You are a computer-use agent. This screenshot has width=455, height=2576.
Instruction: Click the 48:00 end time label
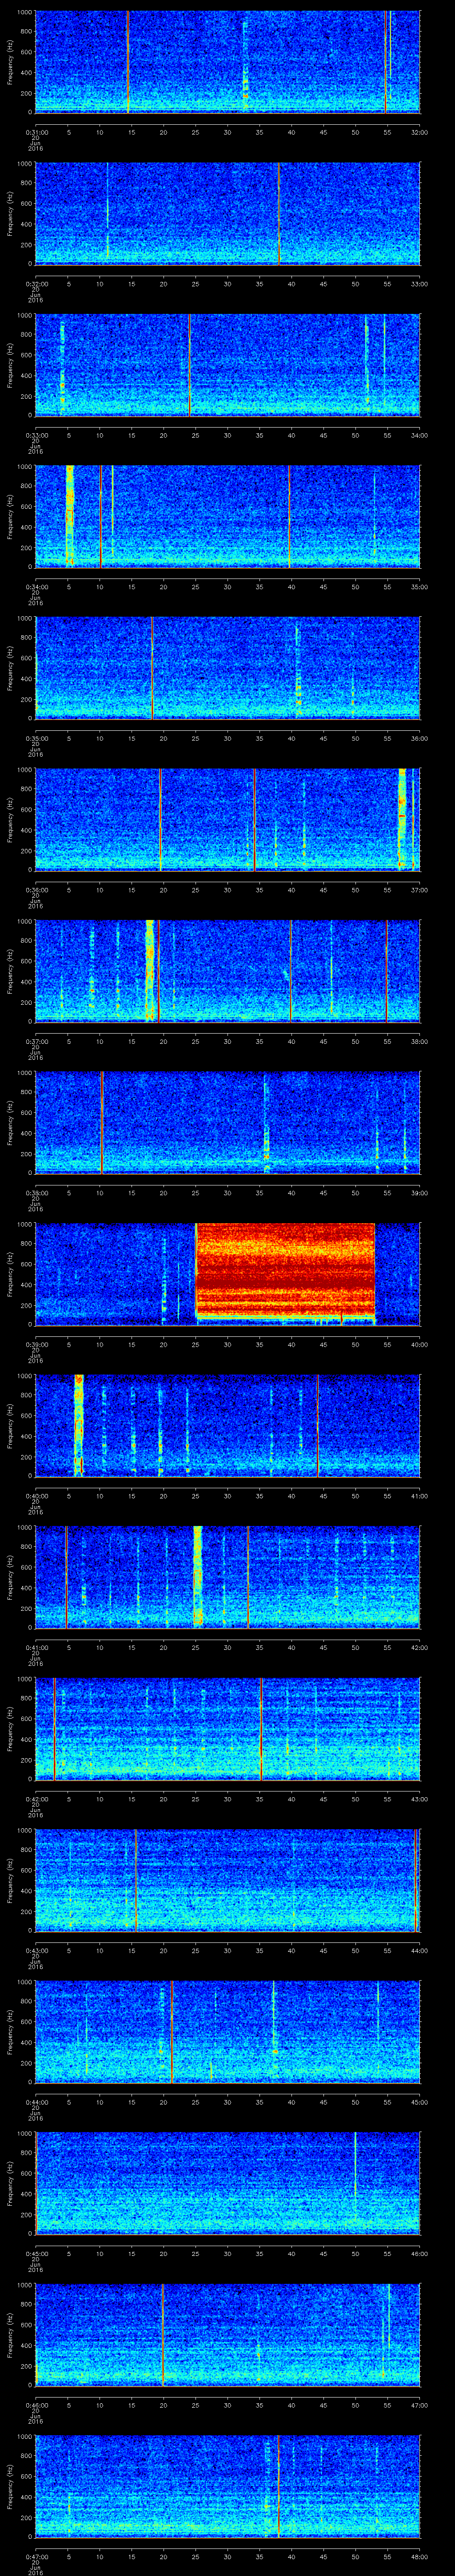pos(419,2556)
